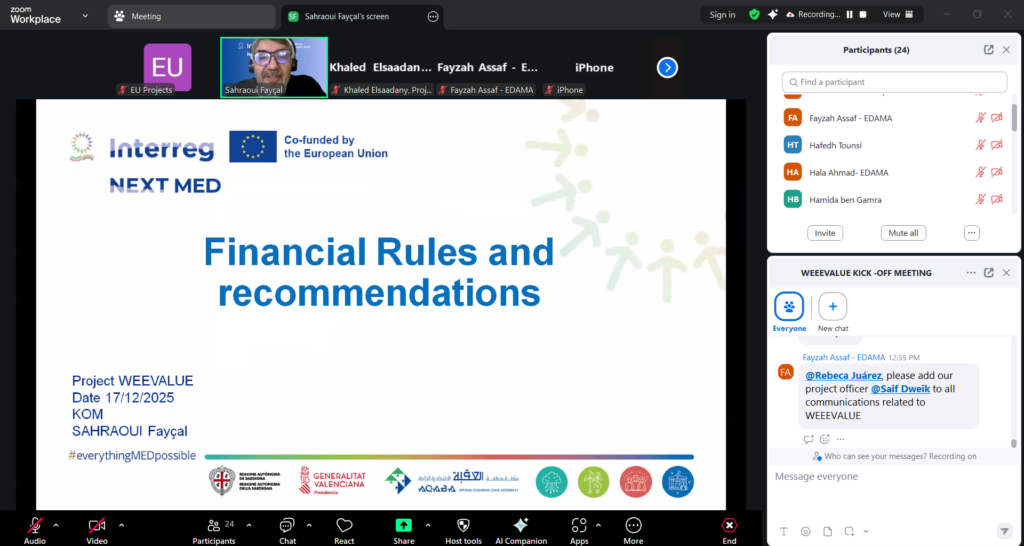Launch the AI Companion sparkle icon

click(520, 525)
